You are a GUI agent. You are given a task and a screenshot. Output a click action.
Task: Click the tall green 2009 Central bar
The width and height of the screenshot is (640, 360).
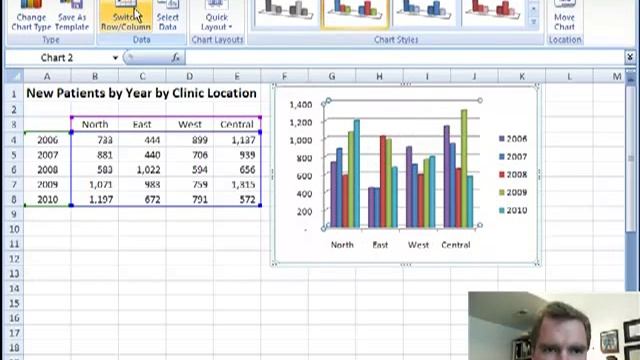pos(464,168)
